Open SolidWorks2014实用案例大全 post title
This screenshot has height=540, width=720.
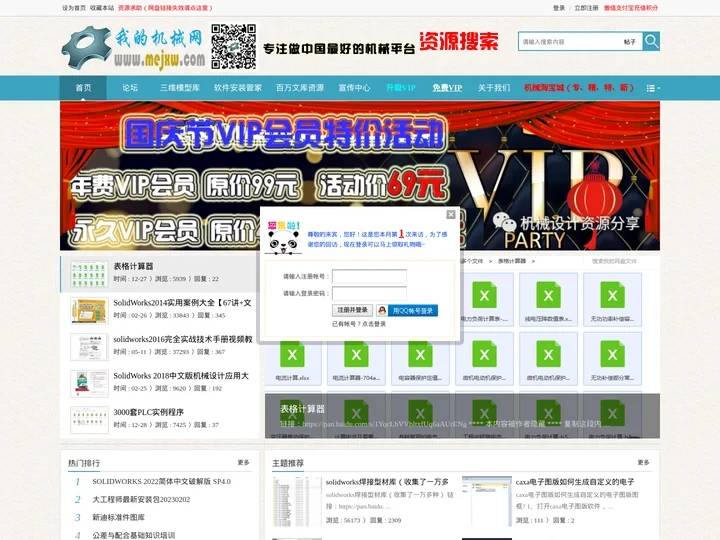point(182,303)
